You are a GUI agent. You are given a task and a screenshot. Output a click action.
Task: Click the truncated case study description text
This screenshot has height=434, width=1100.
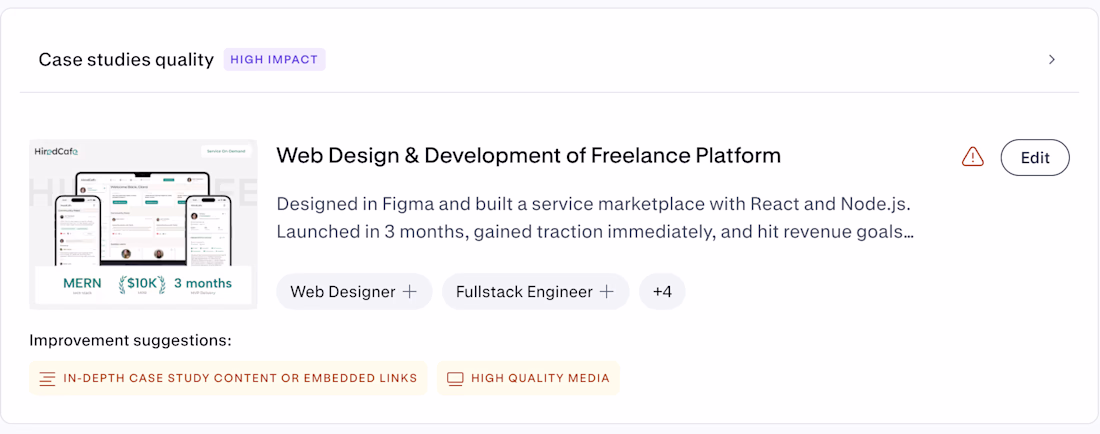tap(595, 218)
